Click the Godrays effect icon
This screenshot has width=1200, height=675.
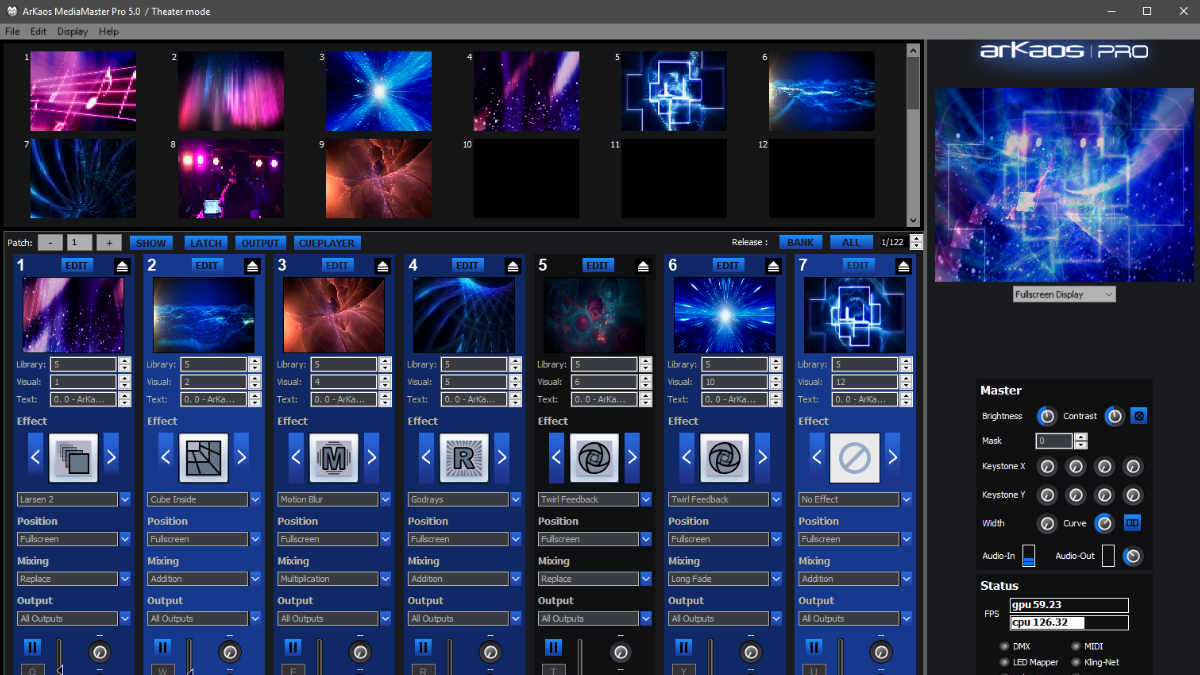coord(464,458)
